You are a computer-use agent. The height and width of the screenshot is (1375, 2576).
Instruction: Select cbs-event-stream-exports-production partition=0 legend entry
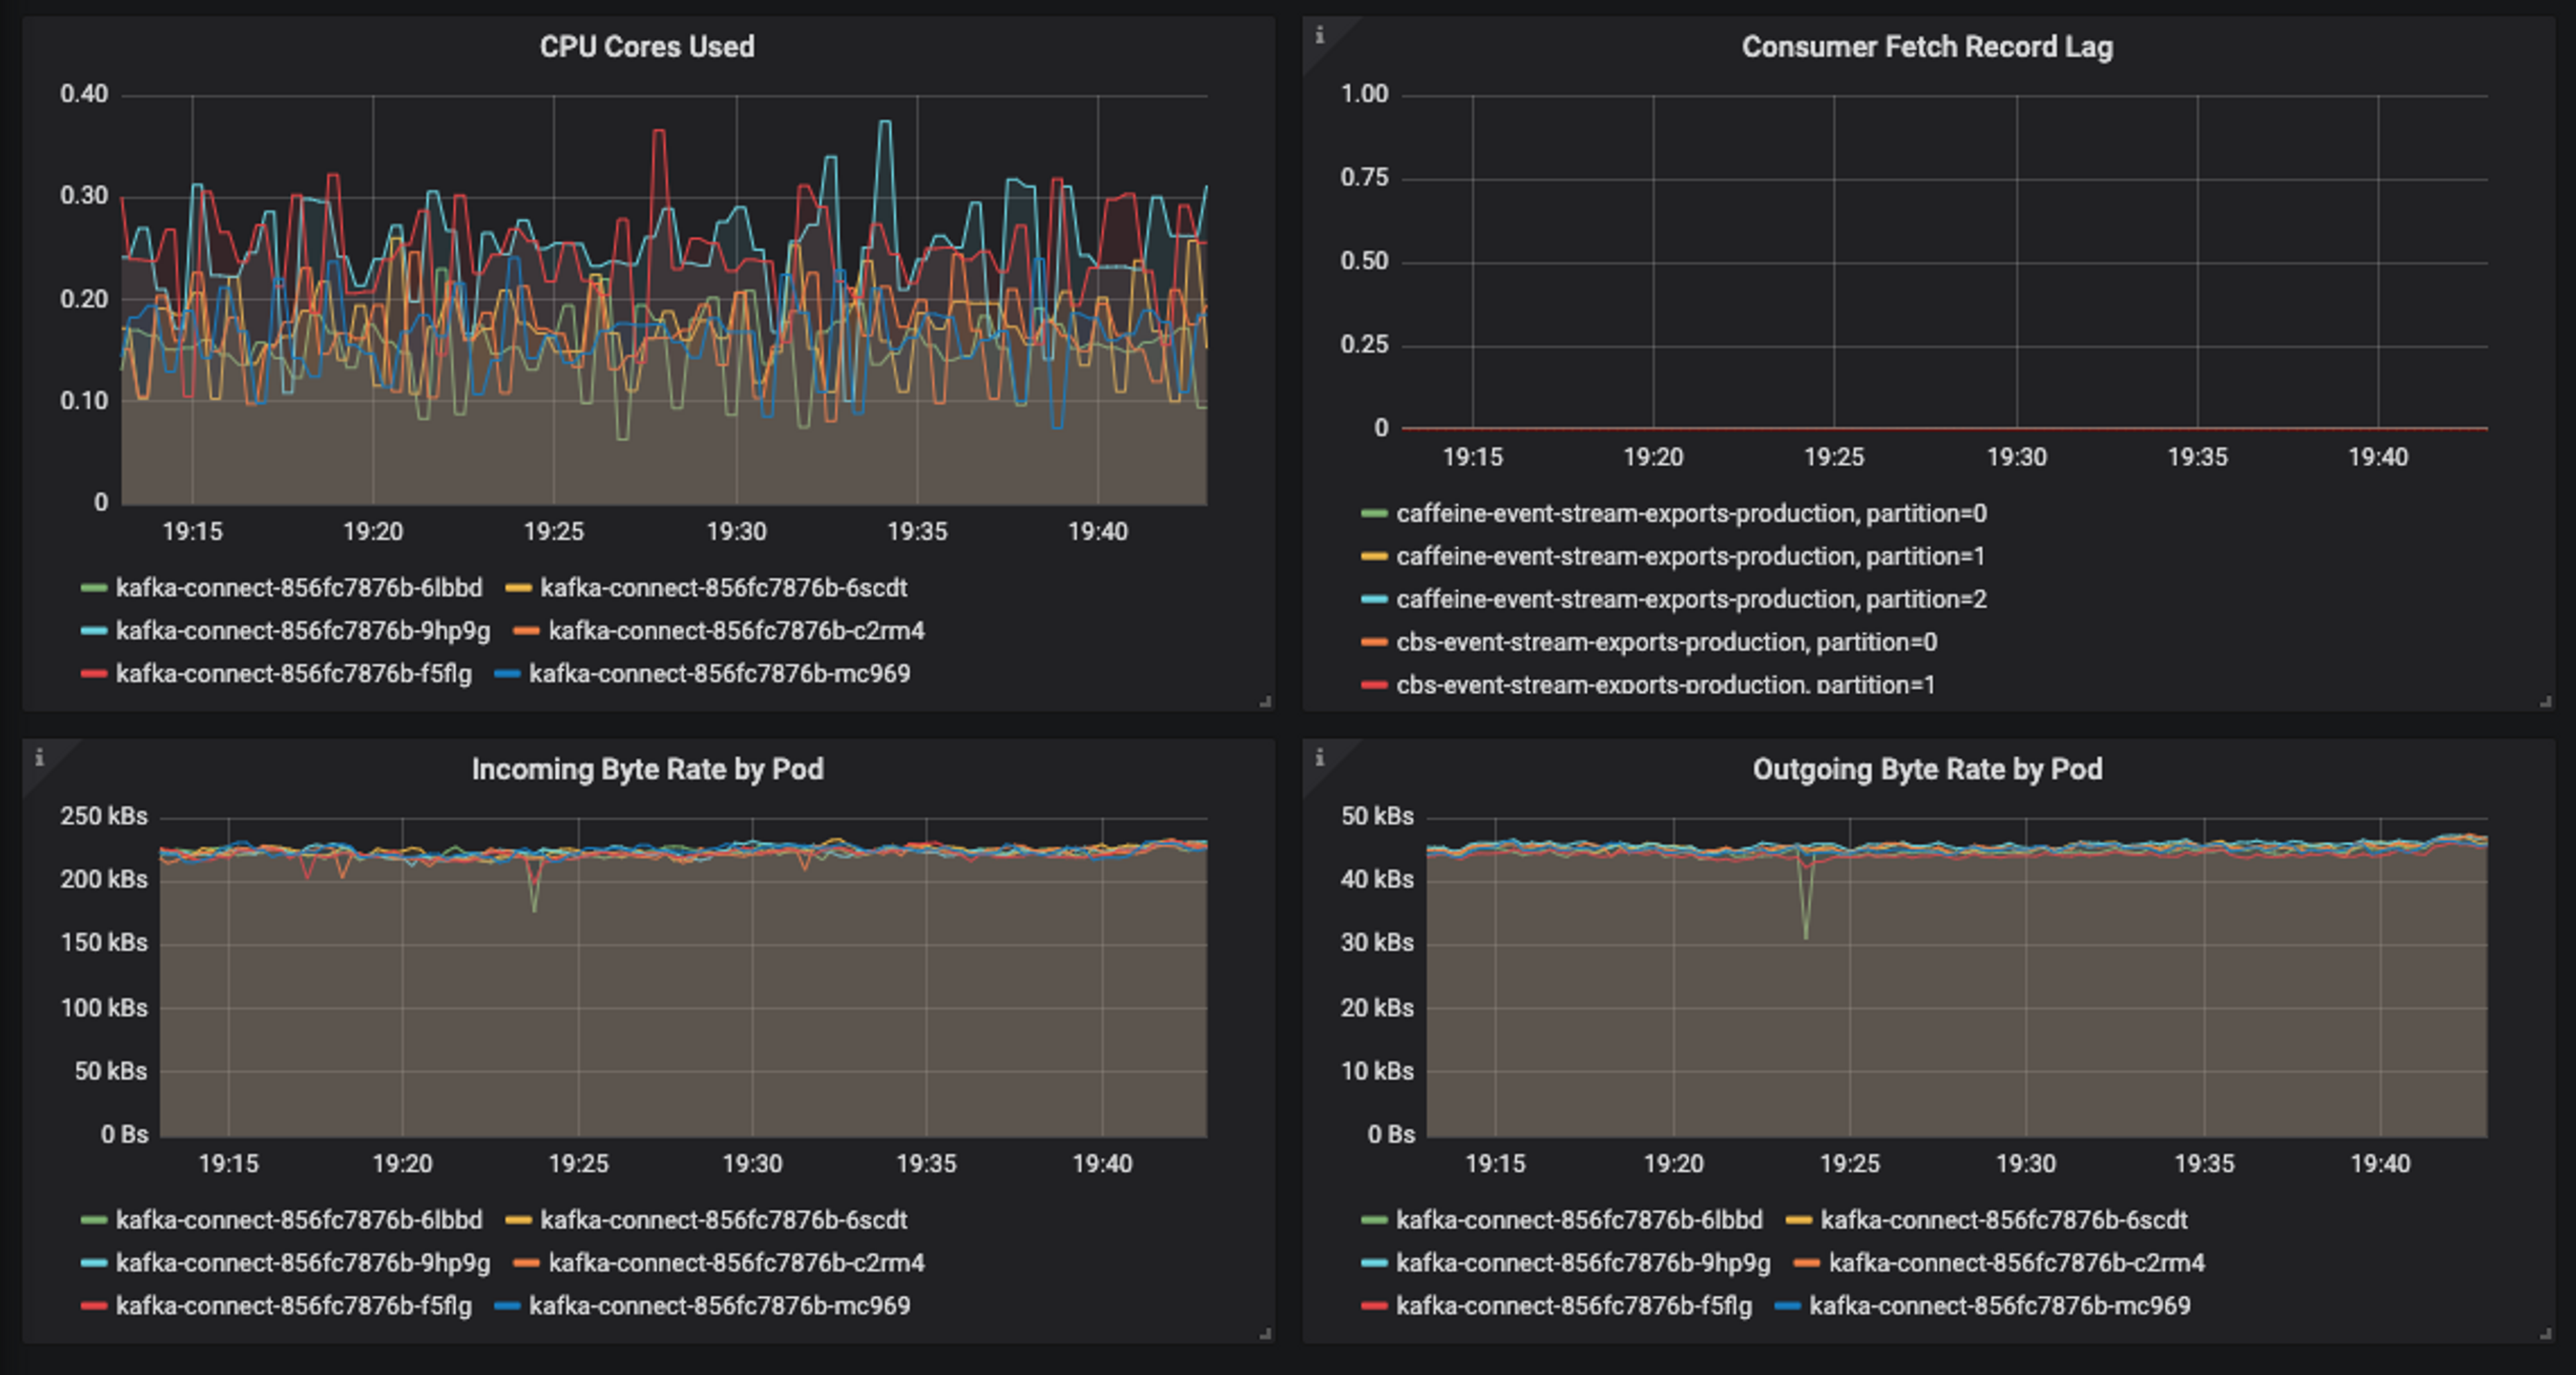click(1665, 642)
